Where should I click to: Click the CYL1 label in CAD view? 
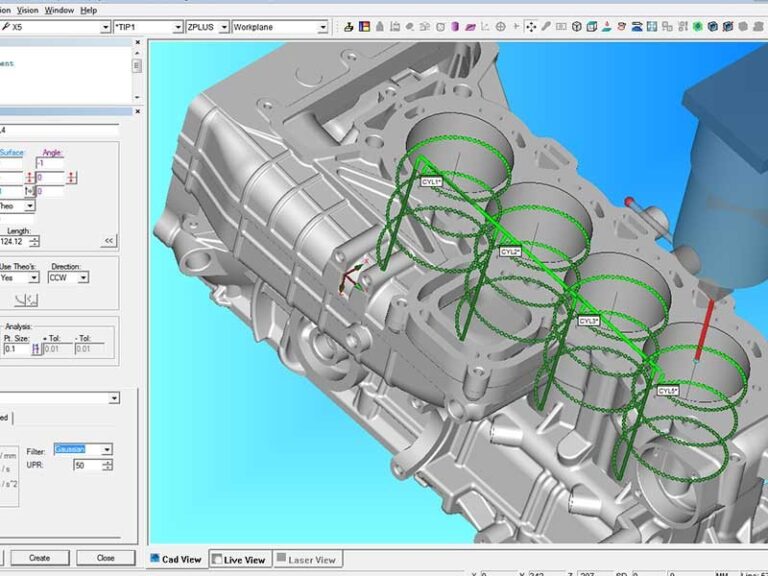coord(430,182)
